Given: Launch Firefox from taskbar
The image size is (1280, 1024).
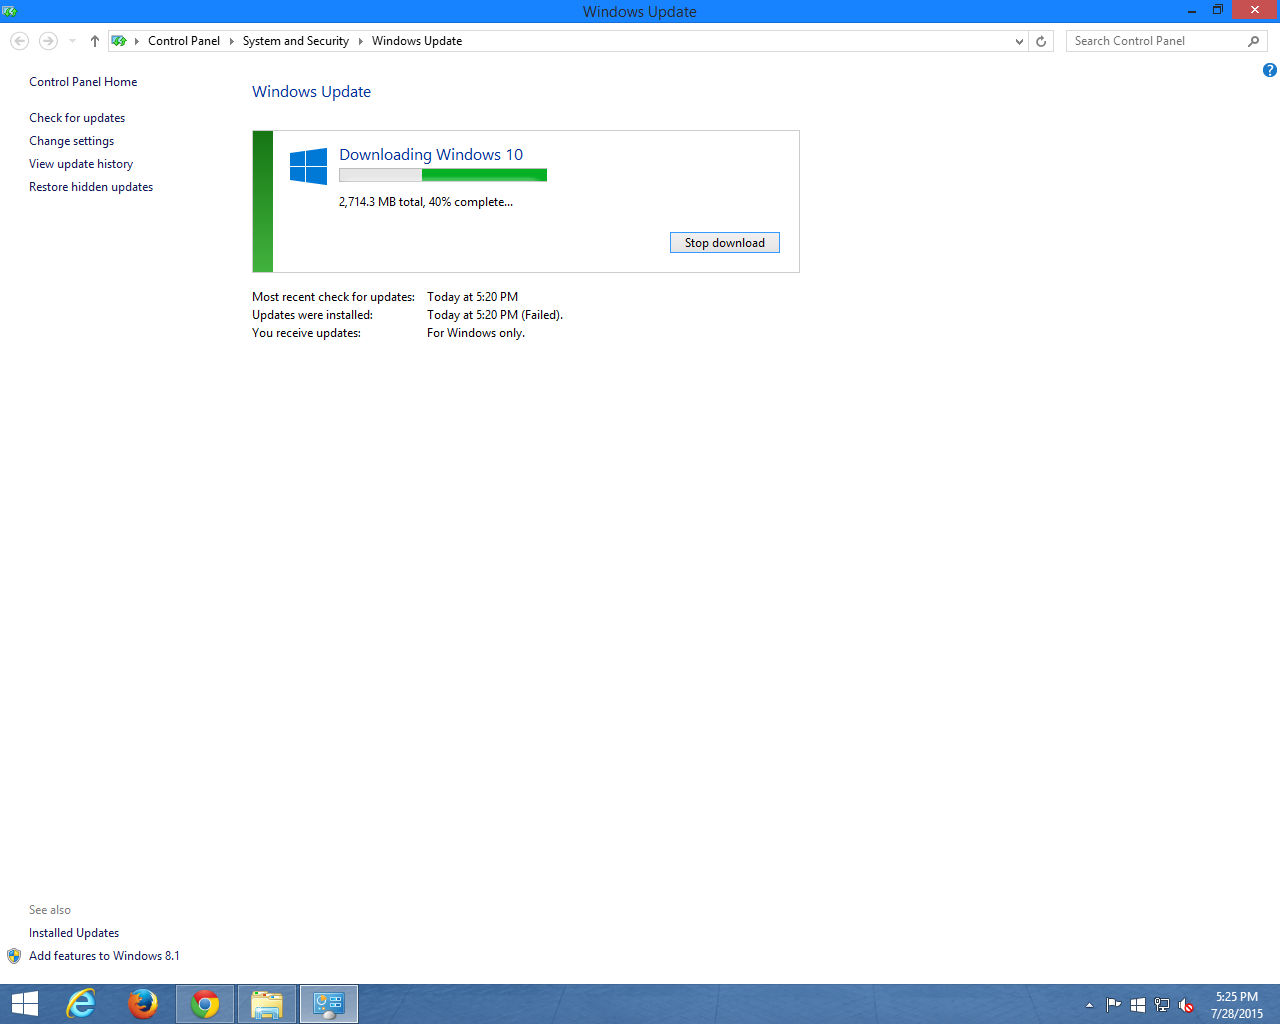Looking at the screenshot, I should (x=143, y=1004).
